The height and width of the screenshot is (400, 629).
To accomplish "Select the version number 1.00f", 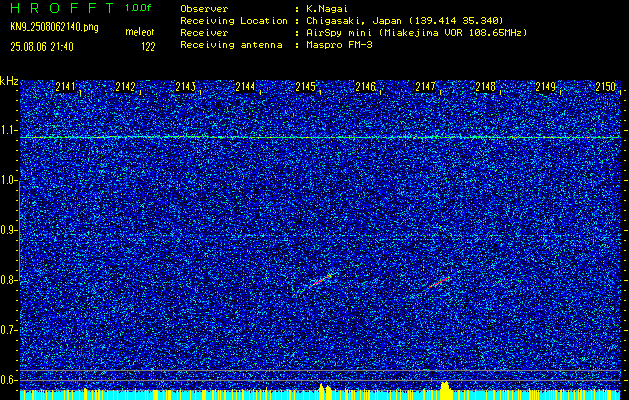I will [138, 8].
